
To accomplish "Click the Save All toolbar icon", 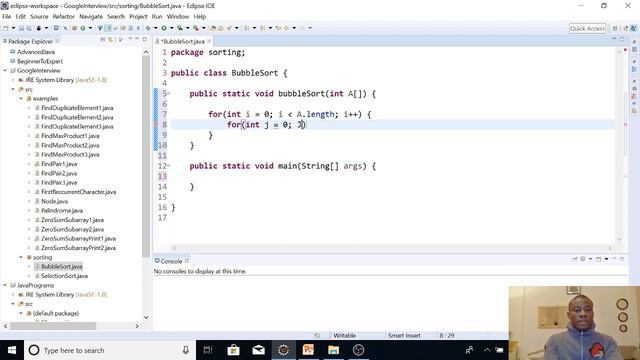I will [x=29, y=28].
